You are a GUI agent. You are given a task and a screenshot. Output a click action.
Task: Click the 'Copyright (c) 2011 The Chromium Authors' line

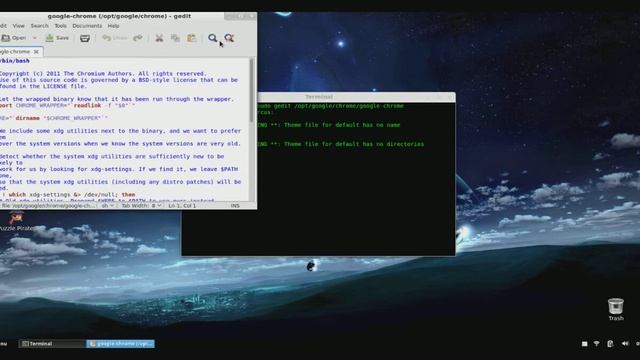103,74
